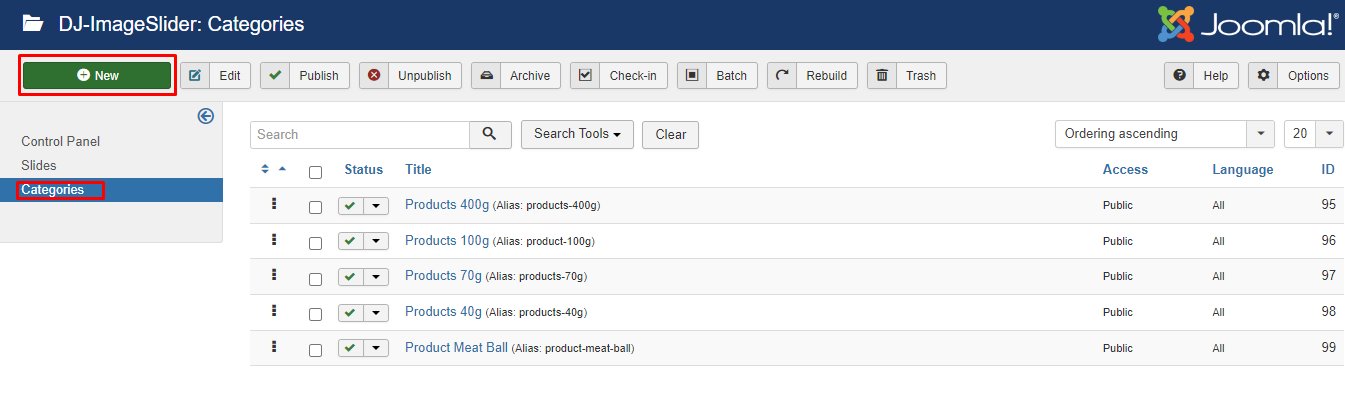Open Options with the gear icon

(1263, 75)
